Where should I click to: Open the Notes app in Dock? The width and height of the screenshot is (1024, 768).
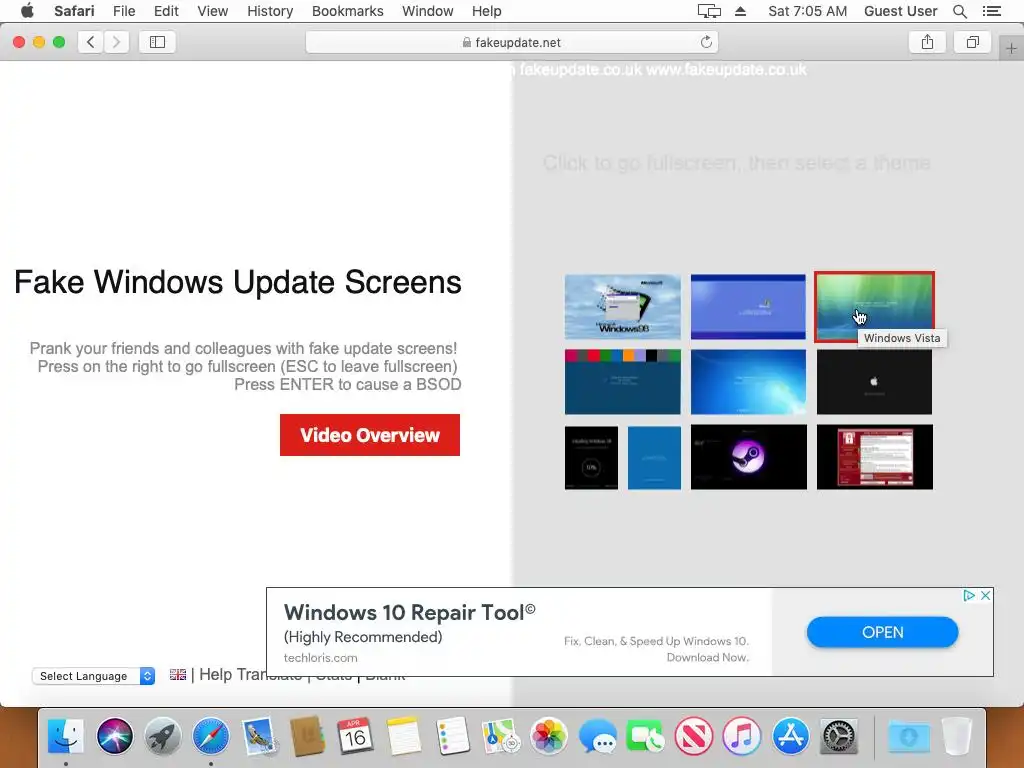(x=404, y=736)
